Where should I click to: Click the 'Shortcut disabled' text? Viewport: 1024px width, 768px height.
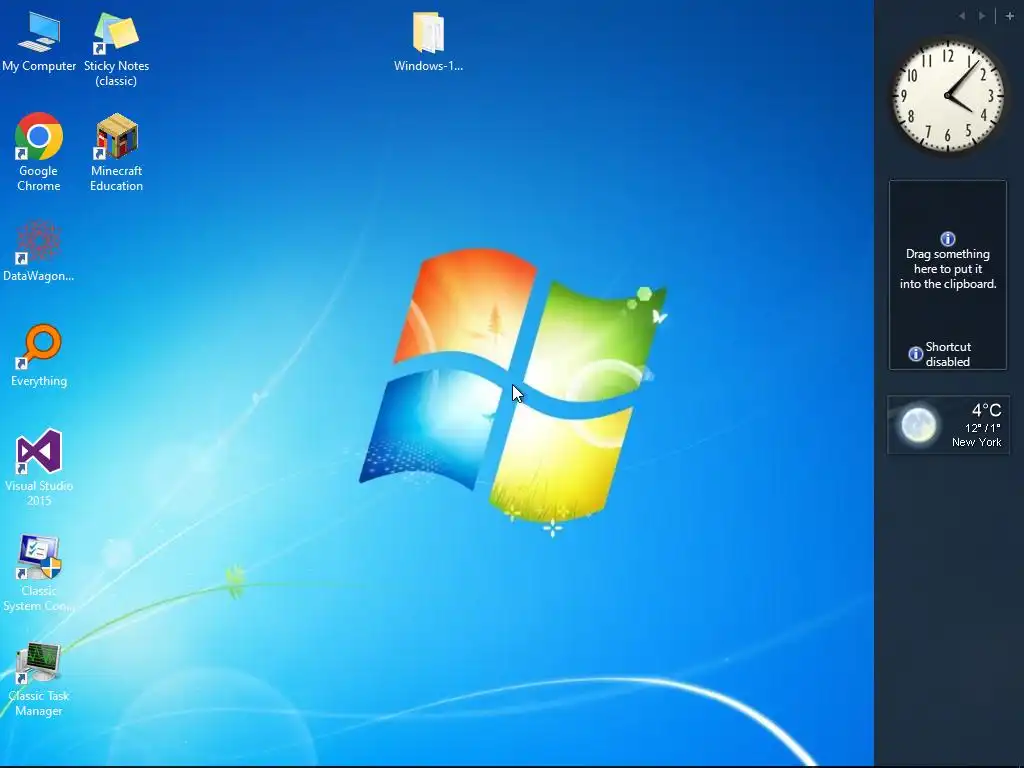pyautogui.click(x=948, y=354)
